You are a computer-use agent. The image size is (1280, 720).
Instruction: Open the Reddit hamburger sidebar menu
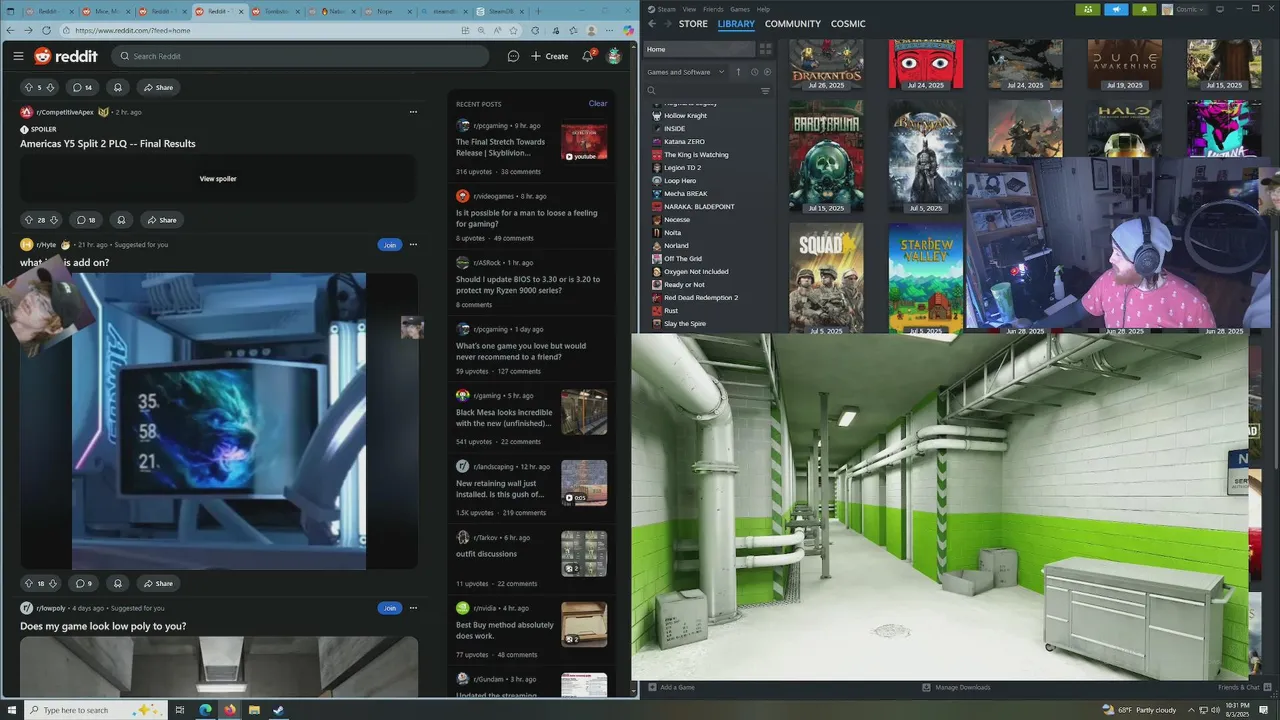click(18, 56)
